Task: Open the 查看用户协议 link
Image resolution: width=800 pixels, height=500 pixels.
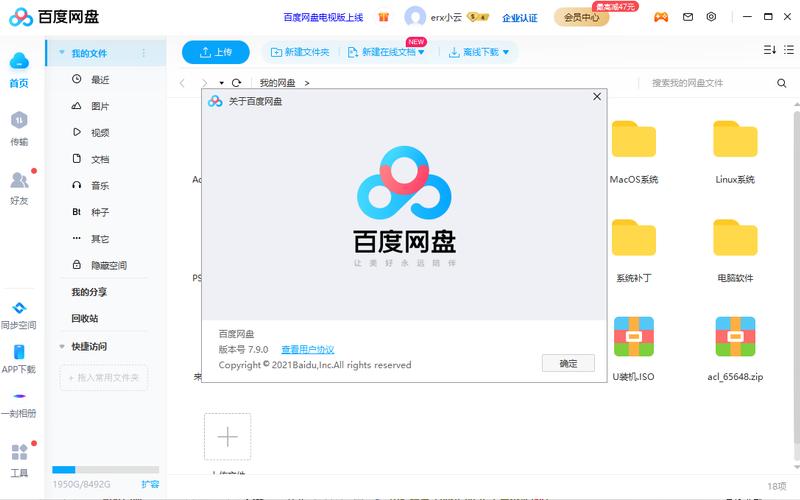Action: coord(308,349)
